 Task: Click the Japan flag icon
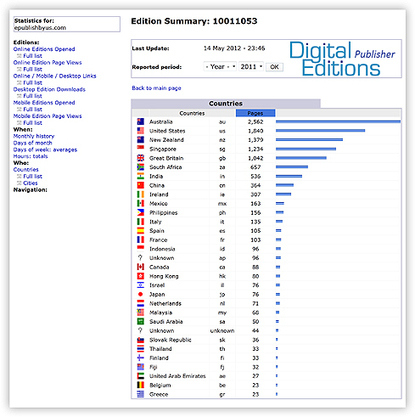click(x=140, y=294)
